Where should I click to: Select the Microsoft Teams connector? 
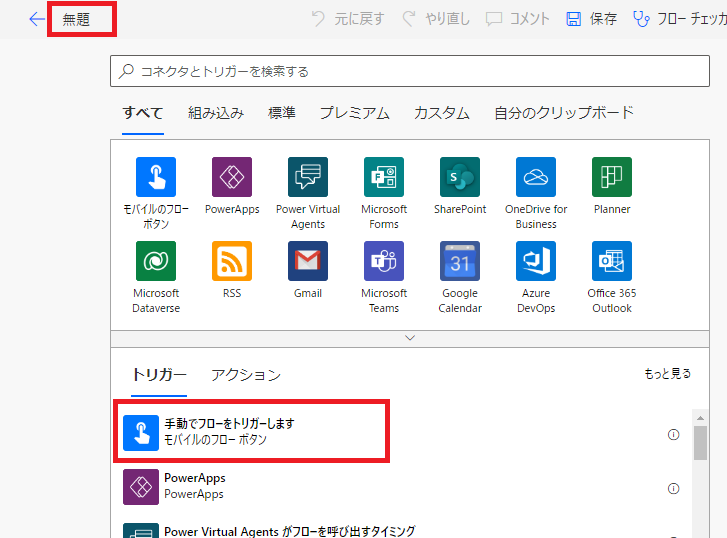(x=384, y=277)
